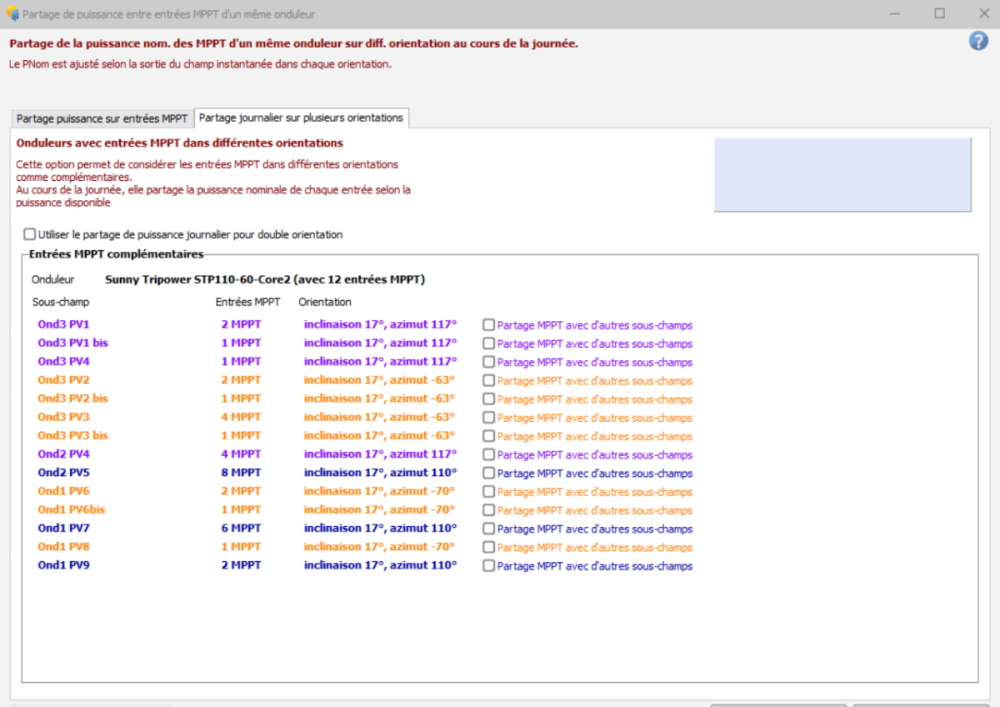Check MPPT sharing box for Ond1 PV9
The height and width of the screenshot is (707, 1000).
point(489,565)
